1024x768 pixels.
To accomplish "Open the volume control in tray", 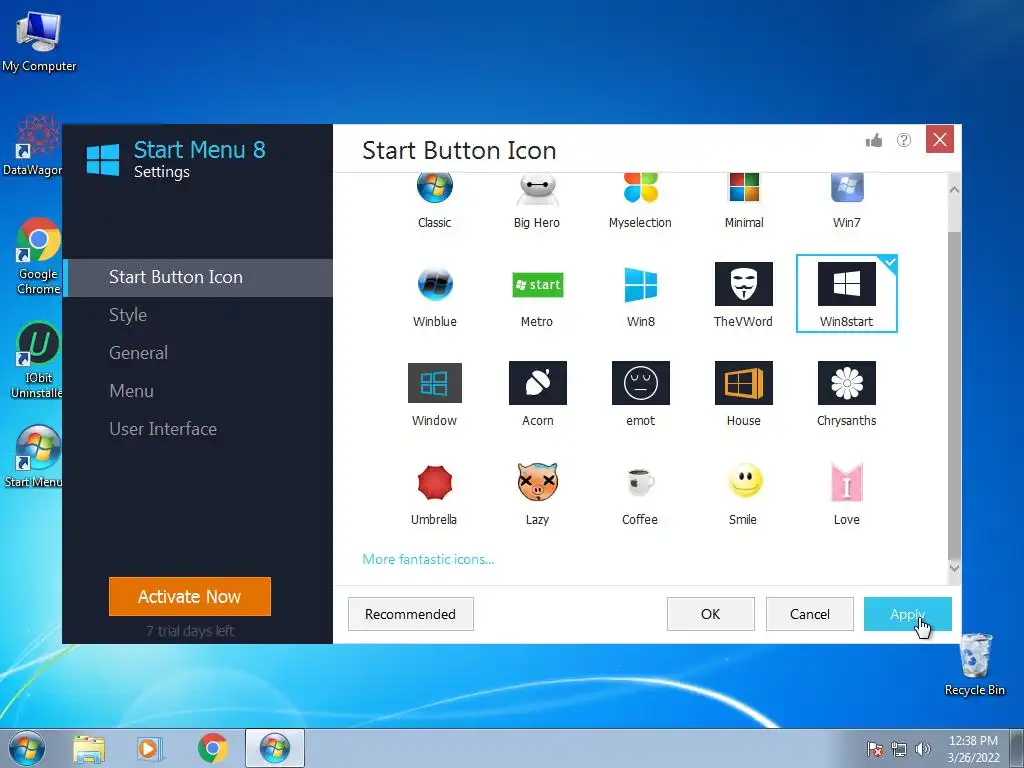I will [x=923, y=749].
